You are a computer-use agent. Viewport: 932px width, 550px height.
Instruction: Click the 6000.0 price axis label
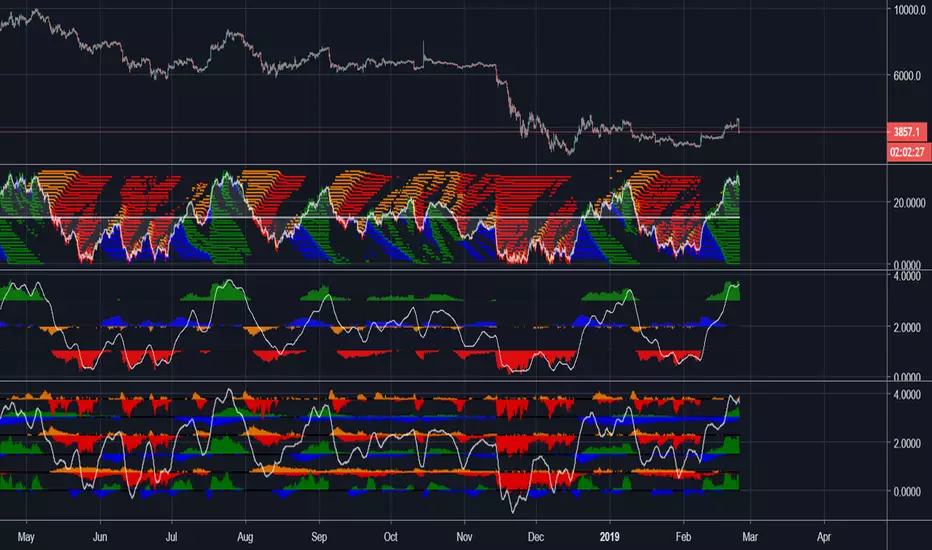point(909,76)
